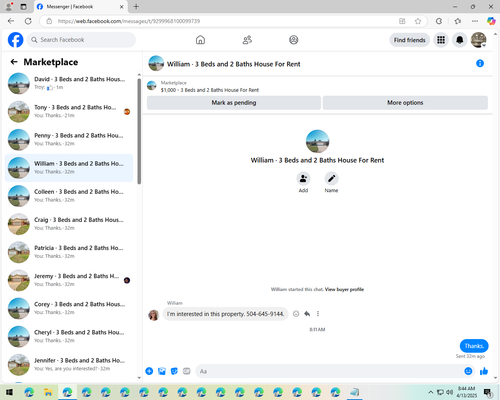Open emoji picker in message box
Viewport: 500px width, 400px height.
point(468,371)
